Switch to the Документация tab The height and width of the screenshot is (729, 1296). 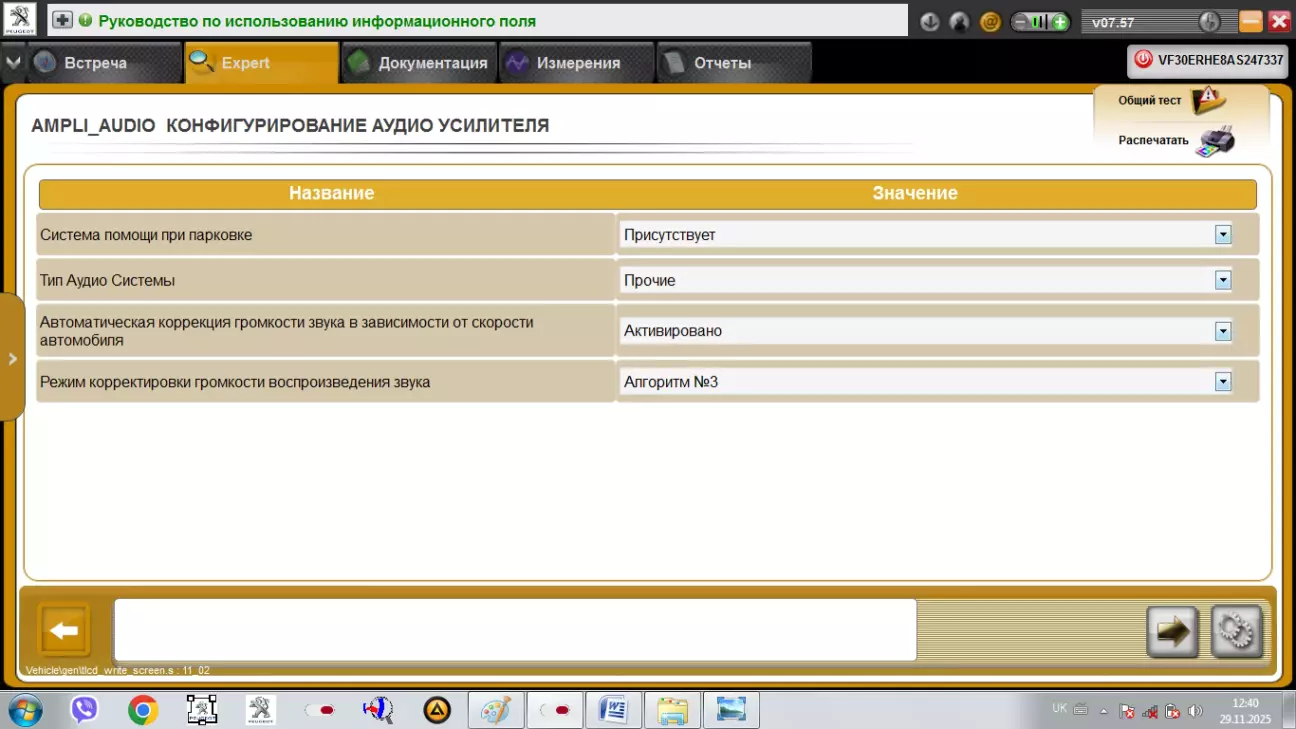(420, 63)
